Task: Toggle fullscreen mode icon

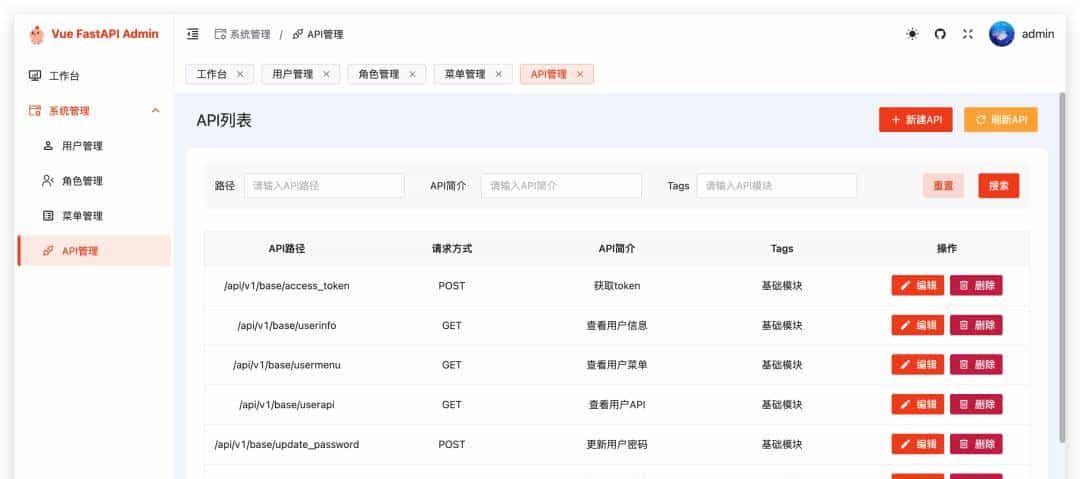Action: [x=968, y=34]
